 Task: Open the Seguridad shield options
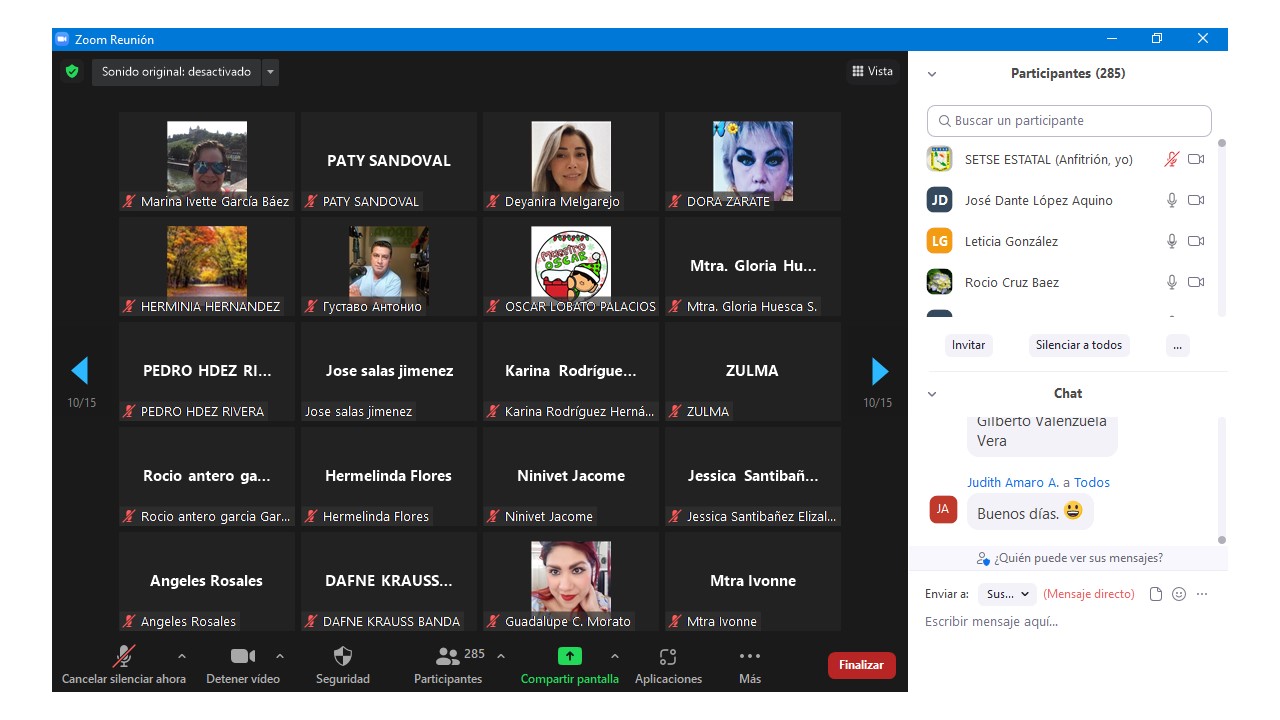pos(343,656)
